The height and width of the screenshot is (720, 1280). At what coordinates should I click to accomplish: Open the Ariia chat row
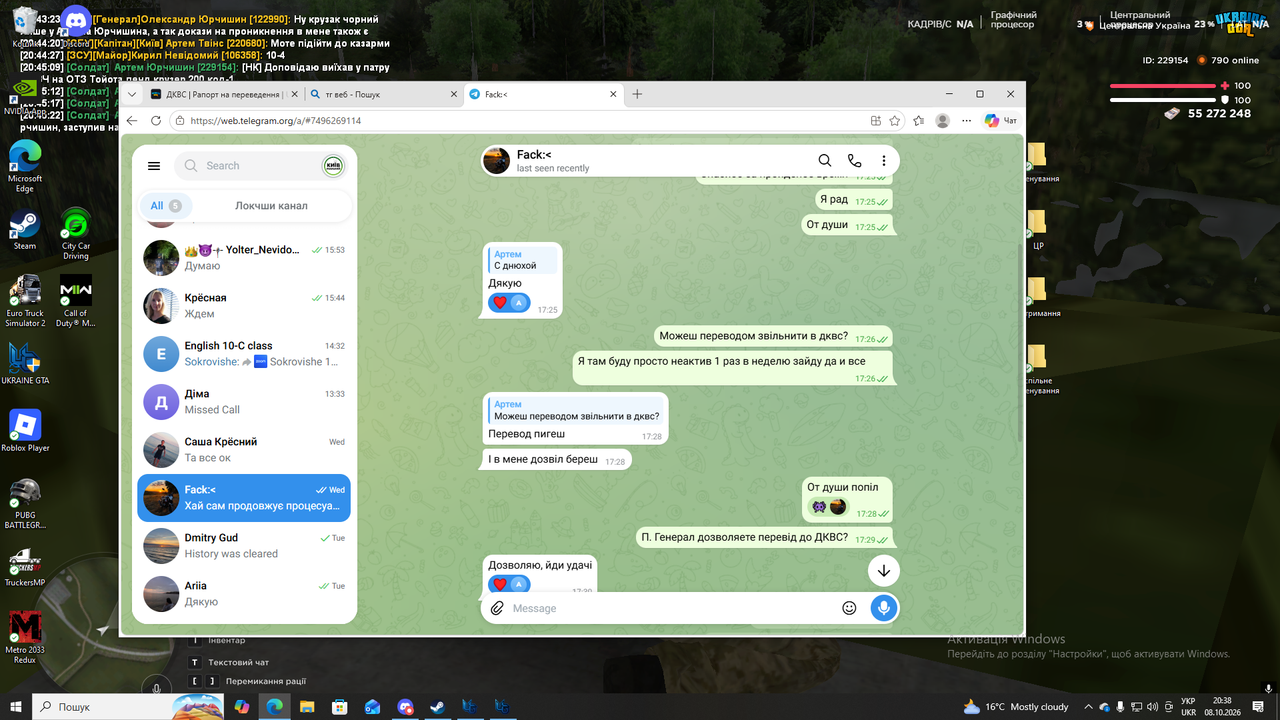[244, 594]
